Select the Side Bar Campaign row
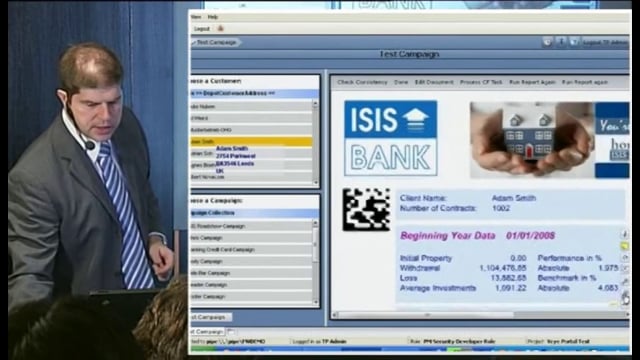 251,273
